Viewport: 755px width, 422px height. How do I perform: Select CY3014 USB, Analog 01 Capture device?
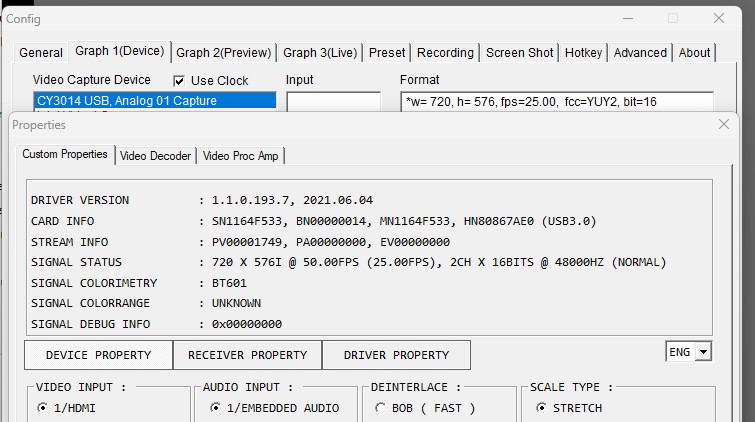pos(155,101)
